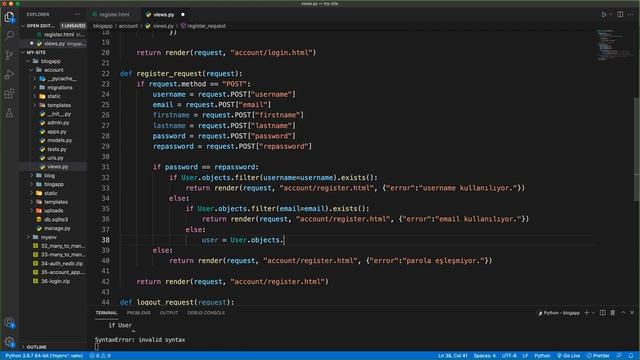The width and height of the screenshot is (640, 360).
Task: Select 36-login.zip in explorer
Action: click(x=55, y=281)
